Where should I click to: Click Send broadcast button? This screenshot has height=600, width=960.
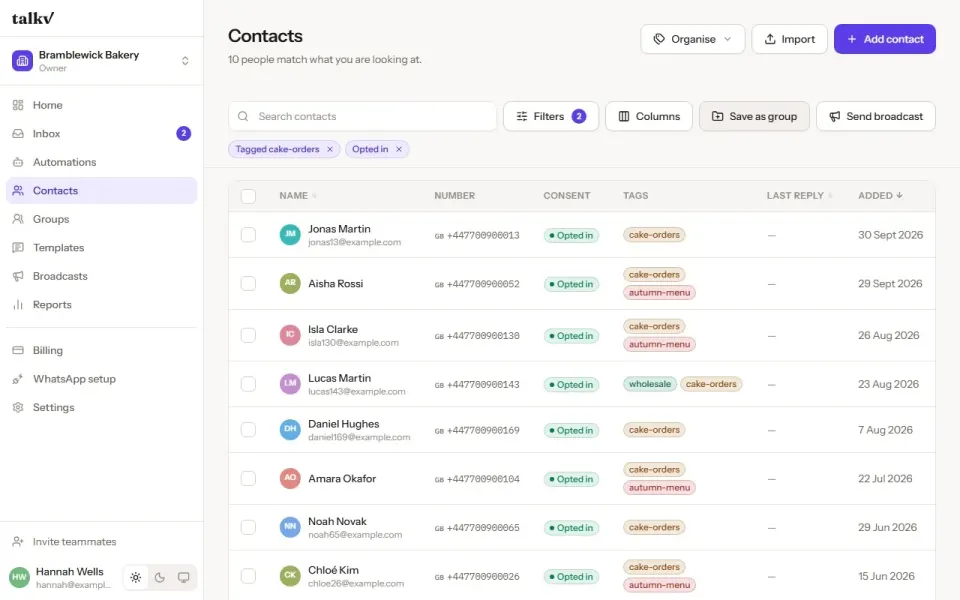click(x=876, y=116)
